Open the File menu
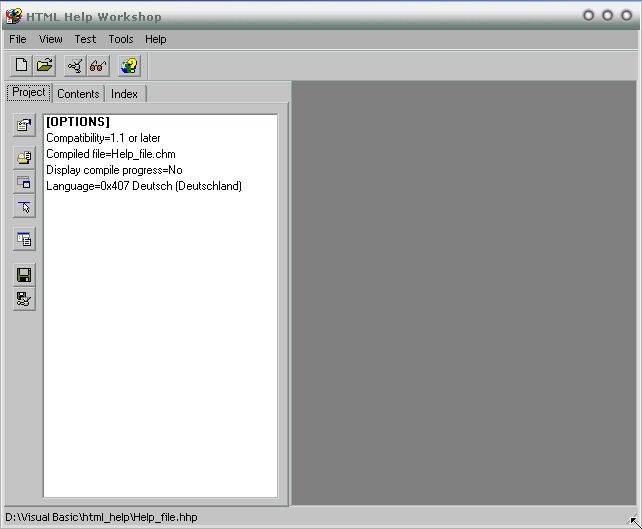 coord(18,39)
